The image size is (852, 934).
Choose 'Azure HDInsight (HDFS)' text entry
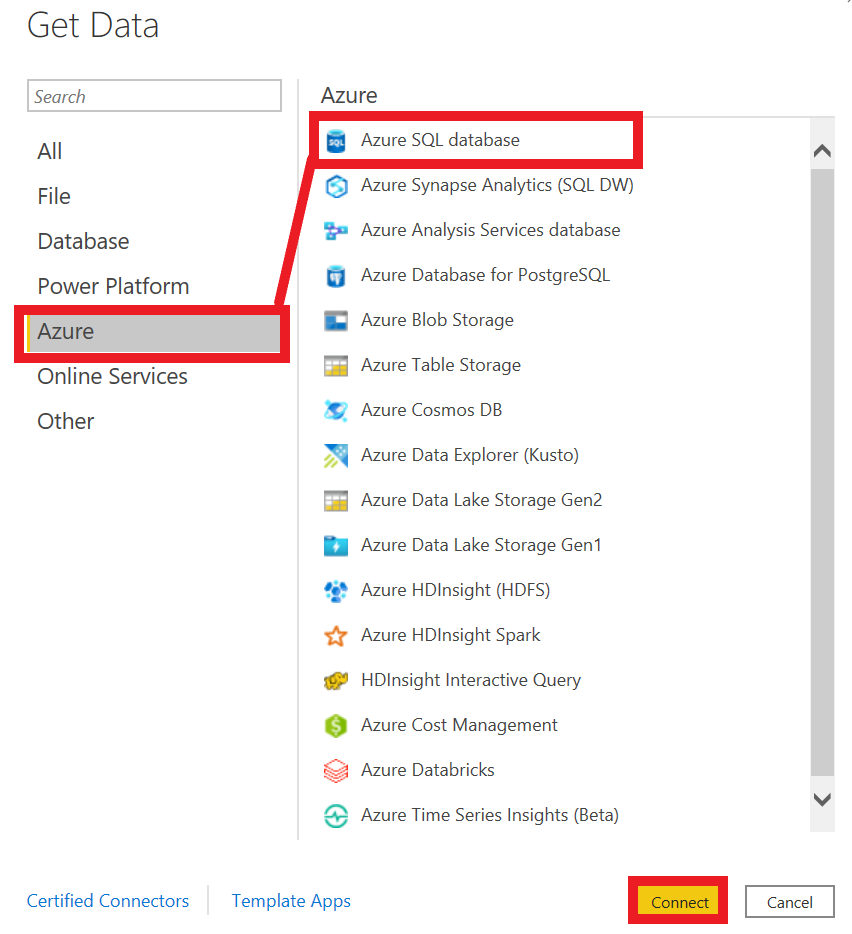coord(456,590)
